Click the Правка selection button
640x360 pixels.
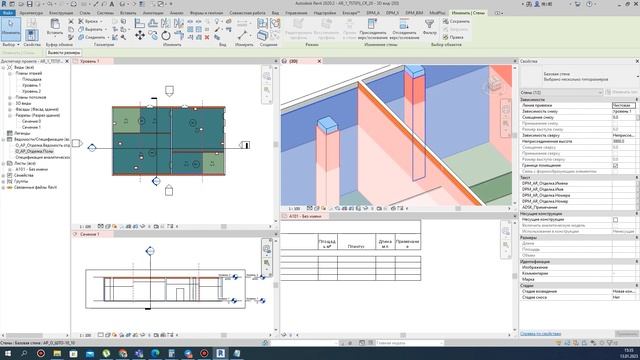pyautogui.click(x=453, y=37)
